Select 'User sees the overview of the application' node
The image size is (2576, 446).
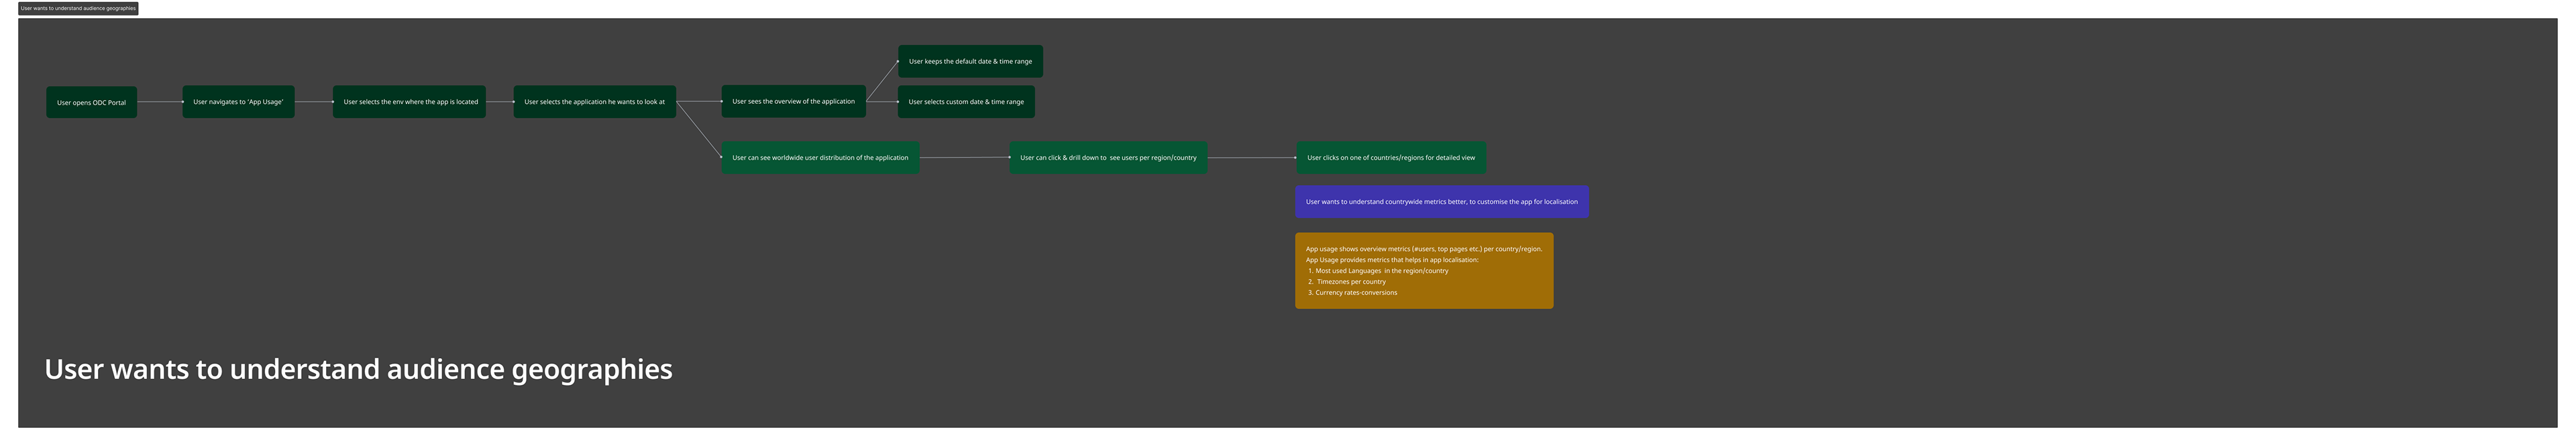(793, 101)
